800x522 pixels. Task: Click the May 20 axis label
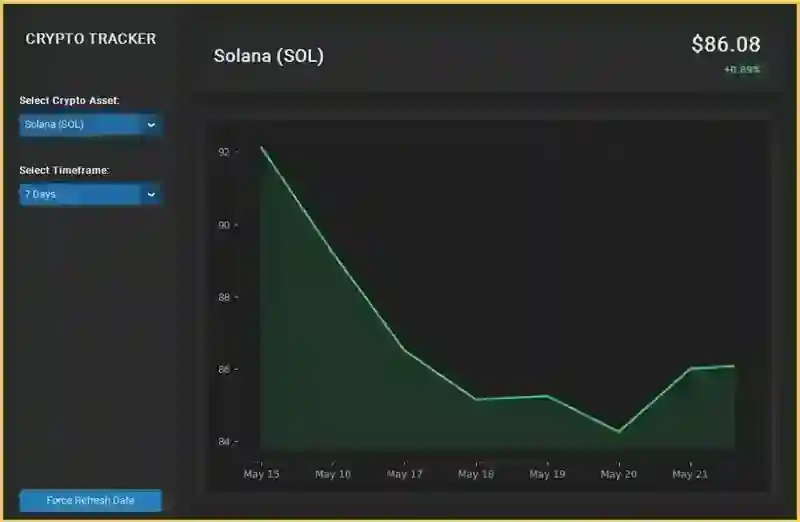pos(618,474)
